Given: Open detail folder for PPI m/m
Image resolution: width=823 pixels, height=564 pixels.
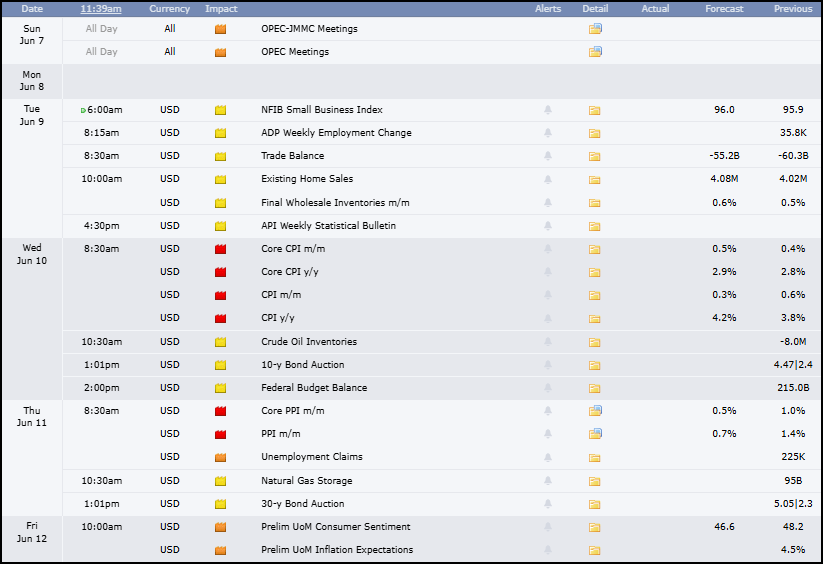Looking at the screenshot, I should (595, 434).
